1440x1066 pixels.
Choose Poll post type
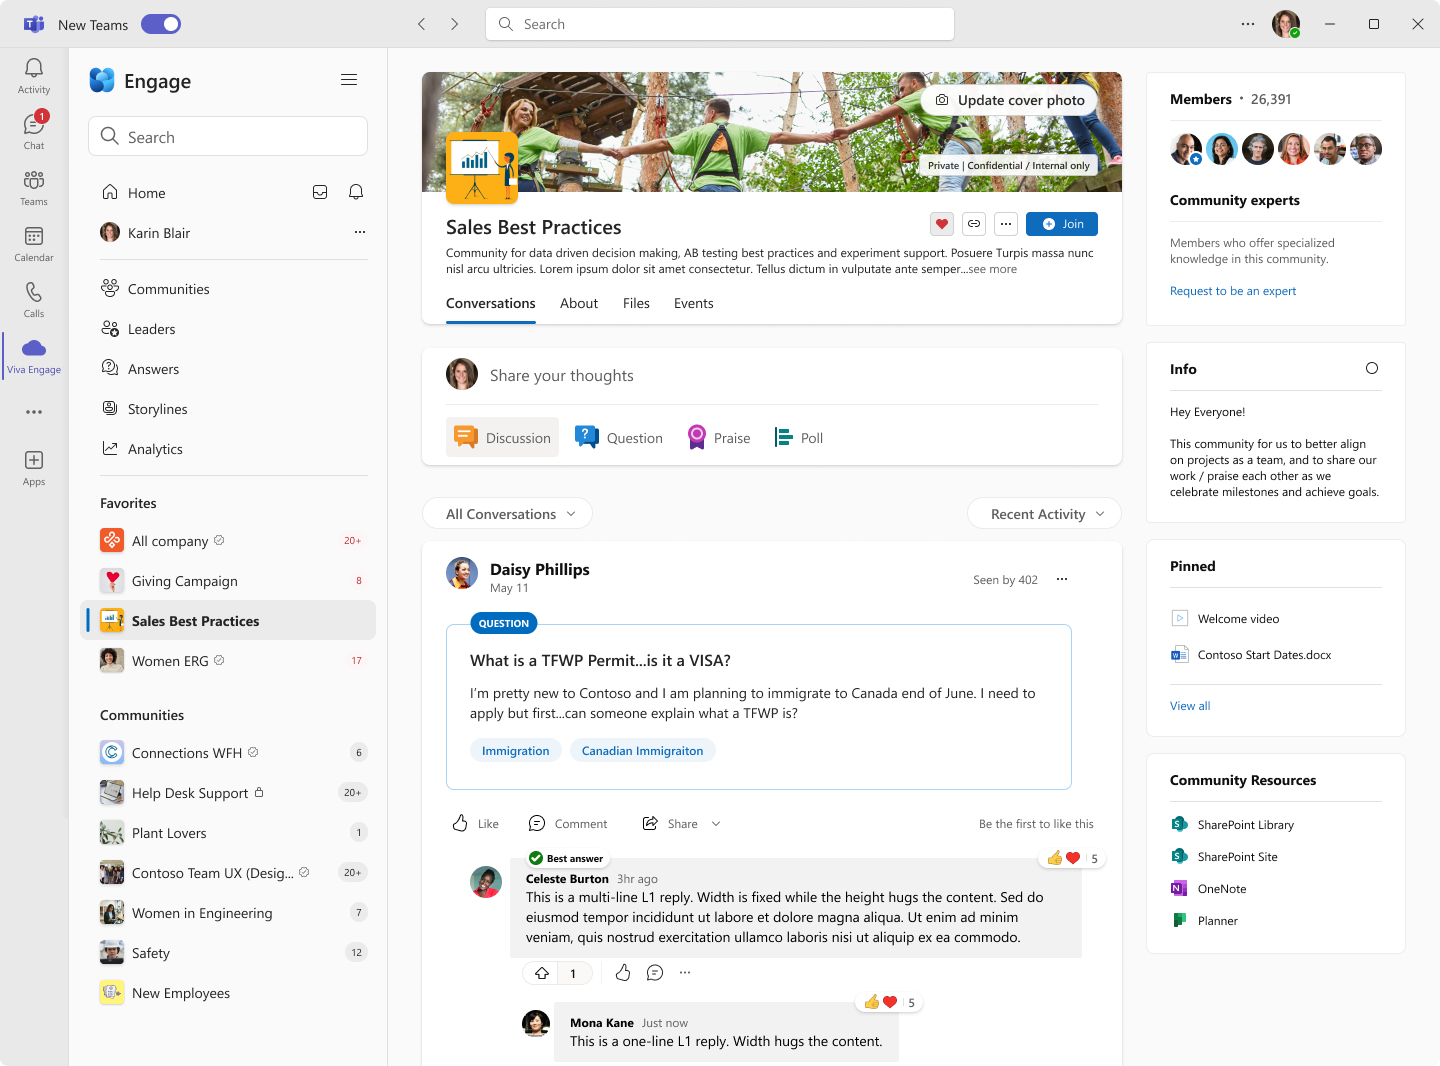799,437
